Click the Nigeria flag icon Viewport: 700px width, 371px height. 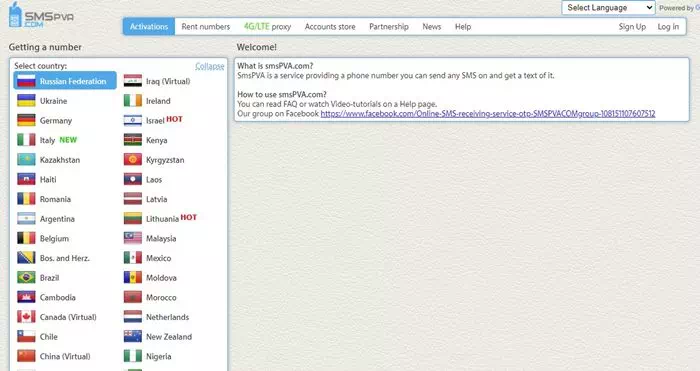pos(133,356)
